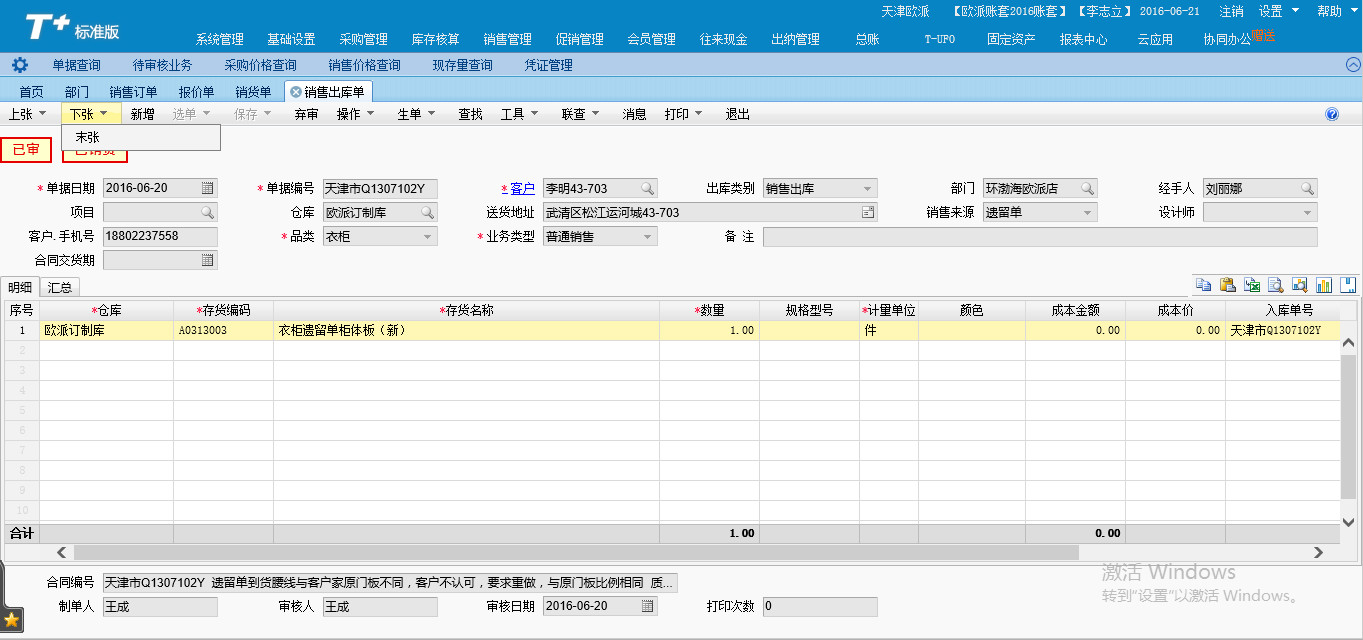Image resolution: width=1363 pixels, height=640 pixels.
Task: Collapse the shortcut bar with round chevron icon
Action: click(1352, 65)
